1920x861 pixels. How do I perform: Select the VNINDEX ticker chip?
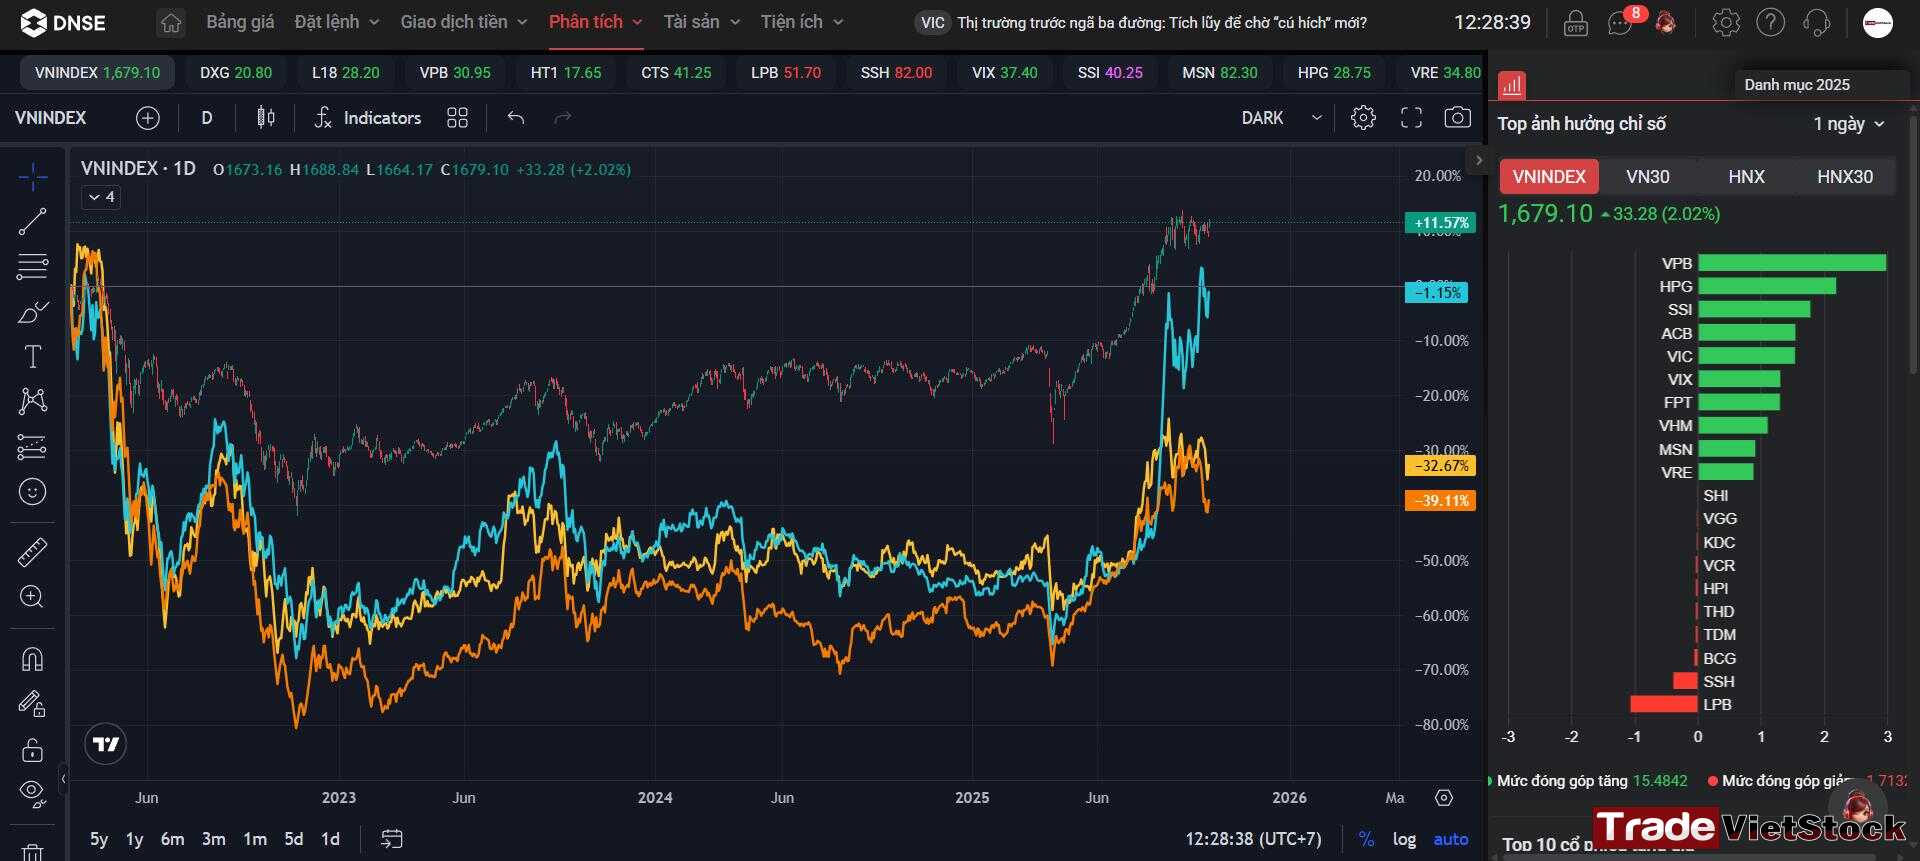pos(97,73)
